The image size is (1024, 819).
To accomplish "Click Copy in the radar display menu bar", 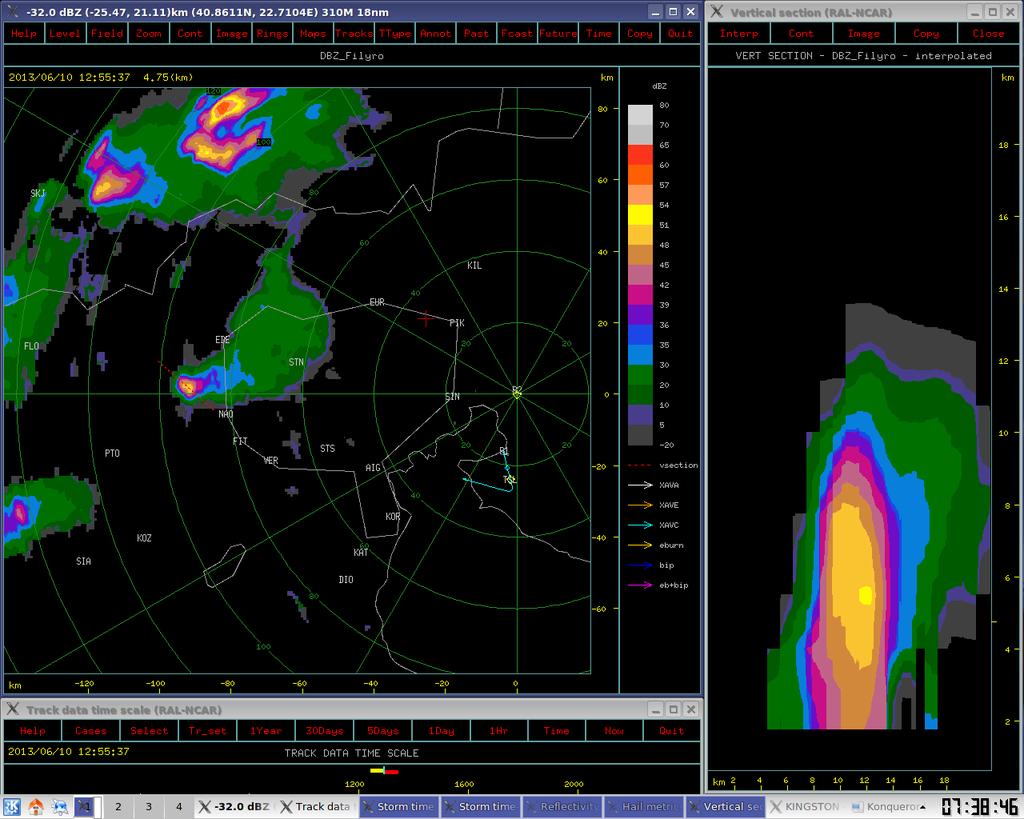I will pos(639,33).
